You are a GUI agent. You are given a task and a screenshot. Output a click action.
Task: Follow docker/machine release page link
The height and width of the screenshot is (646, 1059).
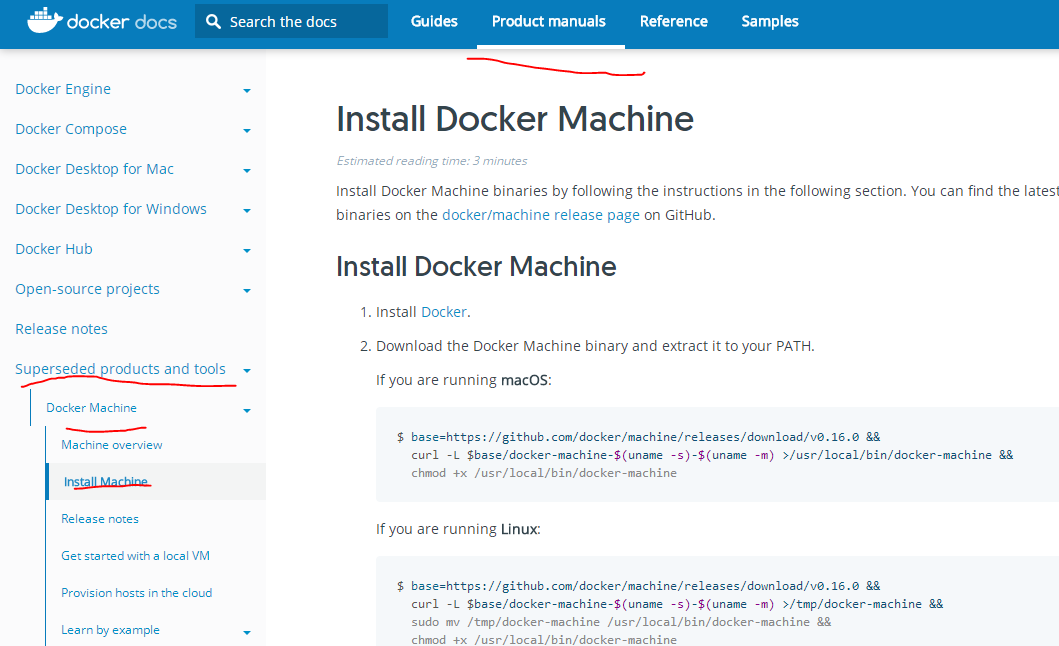(x=540, y=215)
